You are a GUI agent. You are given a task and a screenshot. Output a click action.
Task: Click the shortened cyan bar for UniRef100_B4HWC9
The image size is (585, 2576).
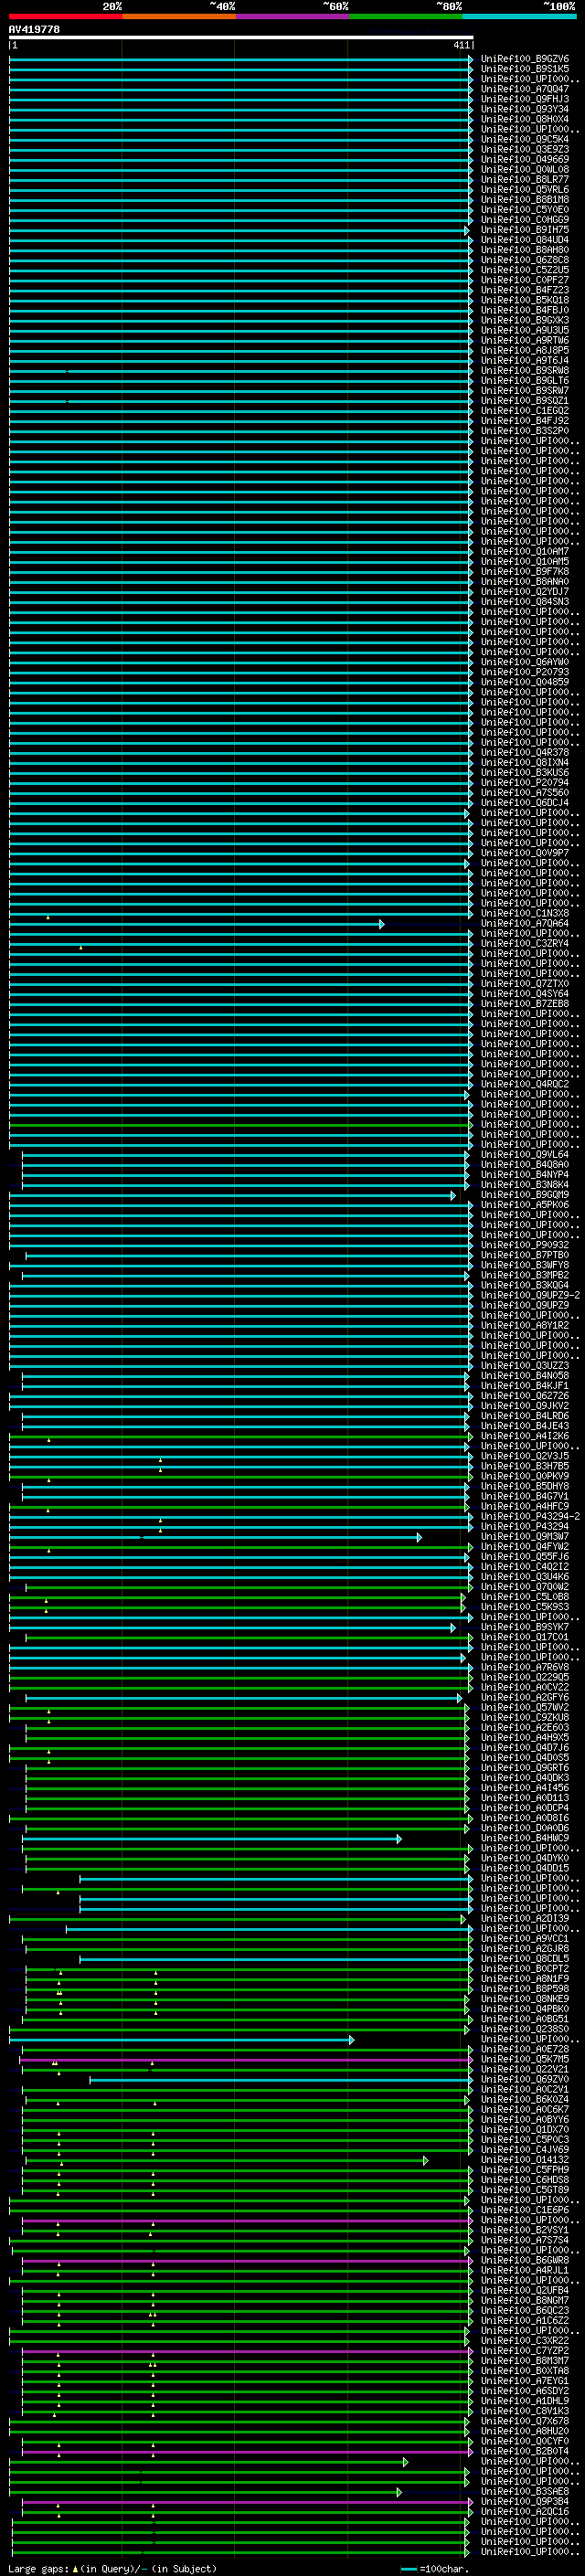pyautogui.click(x=212, y=1839)
